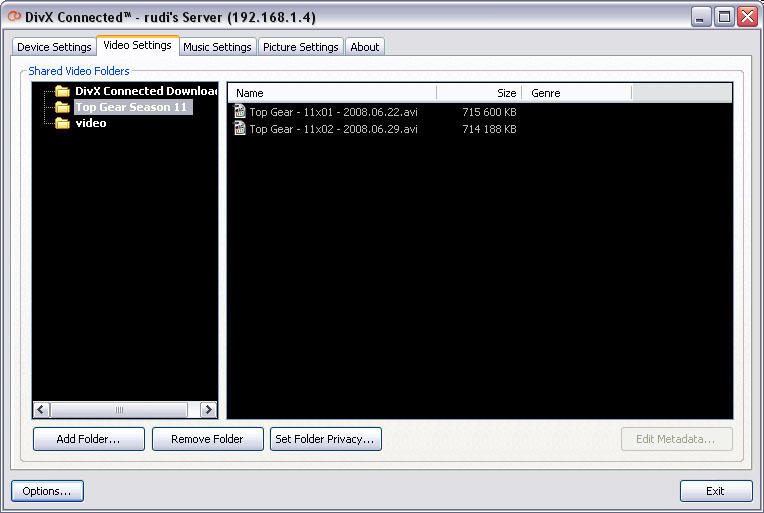The width and height of the screenshot is (764, 513).
Task: Open Set Folder Privacy... dialog
Action: [x=325, y=439]
